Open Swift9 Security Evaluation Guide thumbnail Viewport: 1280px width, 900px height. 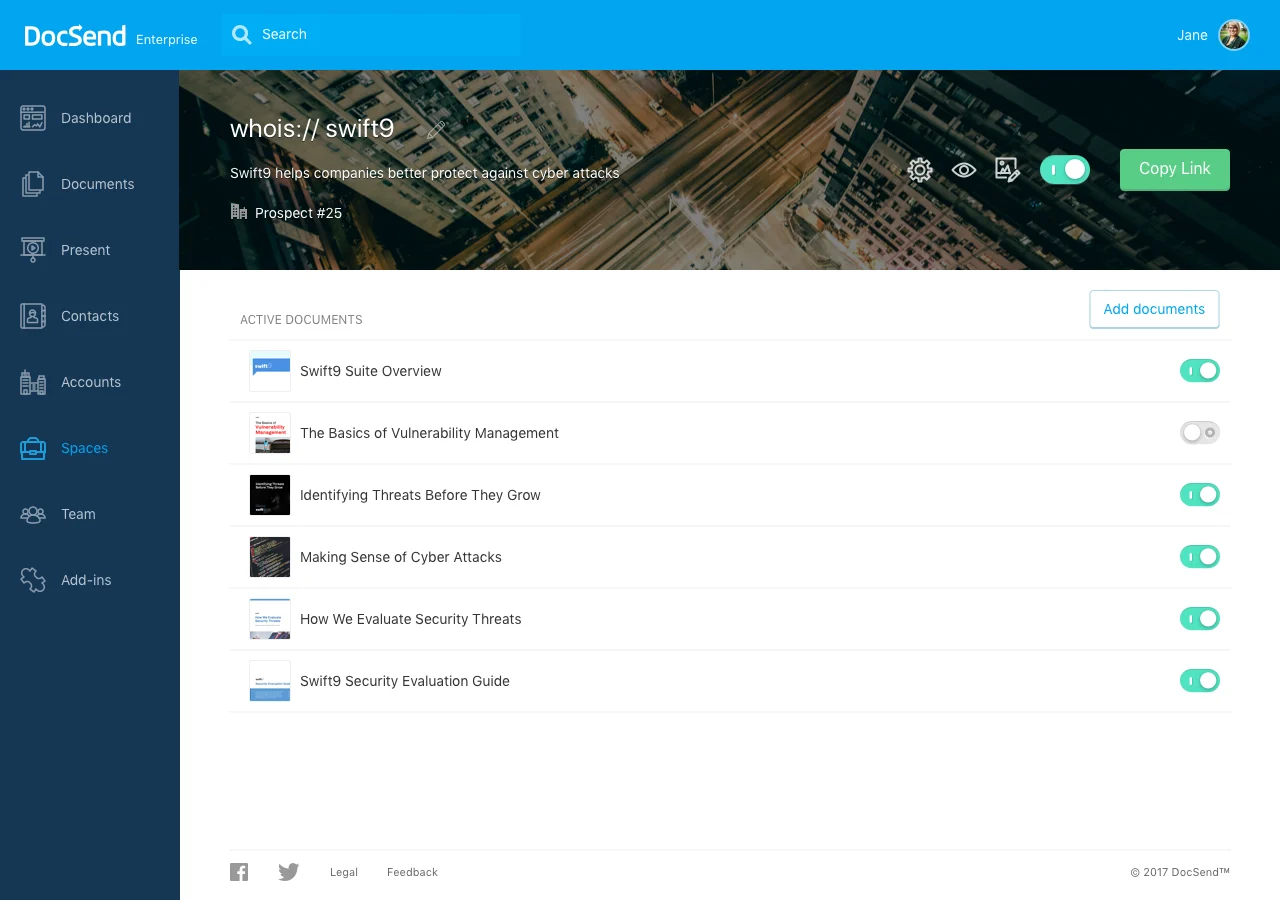click(x=270, y=681)
